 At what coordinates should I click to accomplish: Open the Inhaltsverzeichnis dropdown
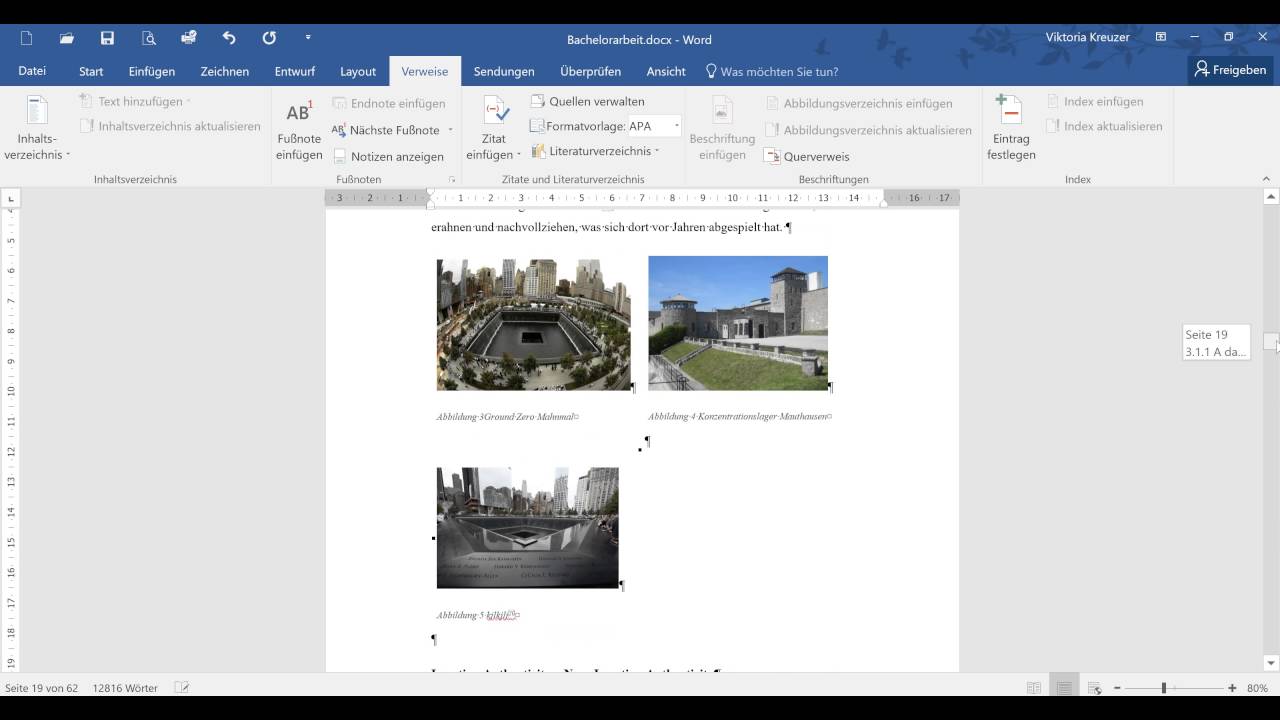pyautogui.click(x=37, y=128)
